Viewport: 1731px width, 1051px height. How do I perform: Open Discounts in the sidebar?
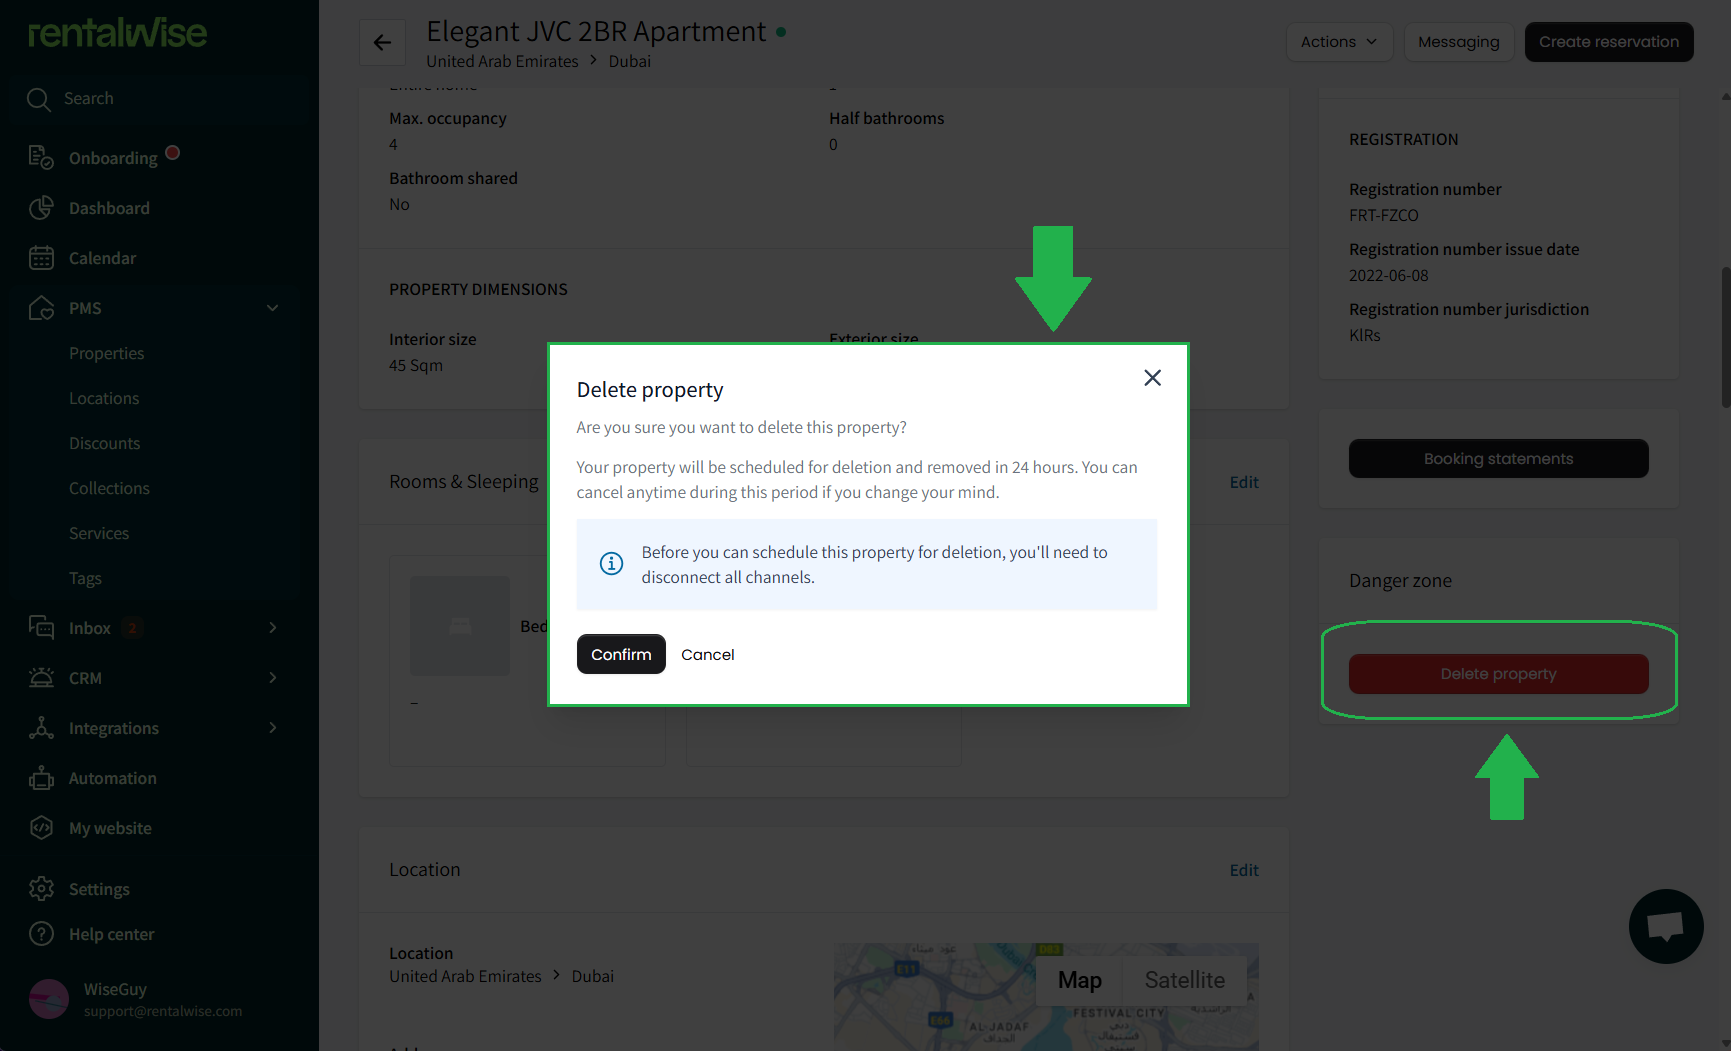[x=105, y=443]
